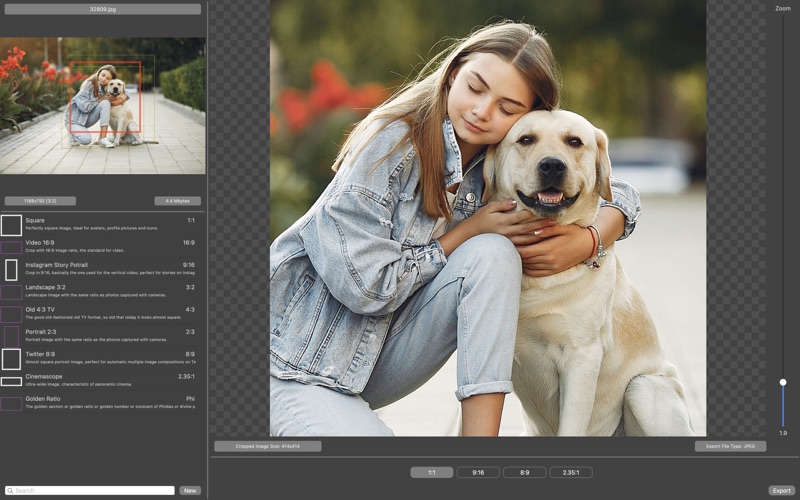Click the cropped girl and dog preview image
800x500 pixels.
(x=488, y=218)
